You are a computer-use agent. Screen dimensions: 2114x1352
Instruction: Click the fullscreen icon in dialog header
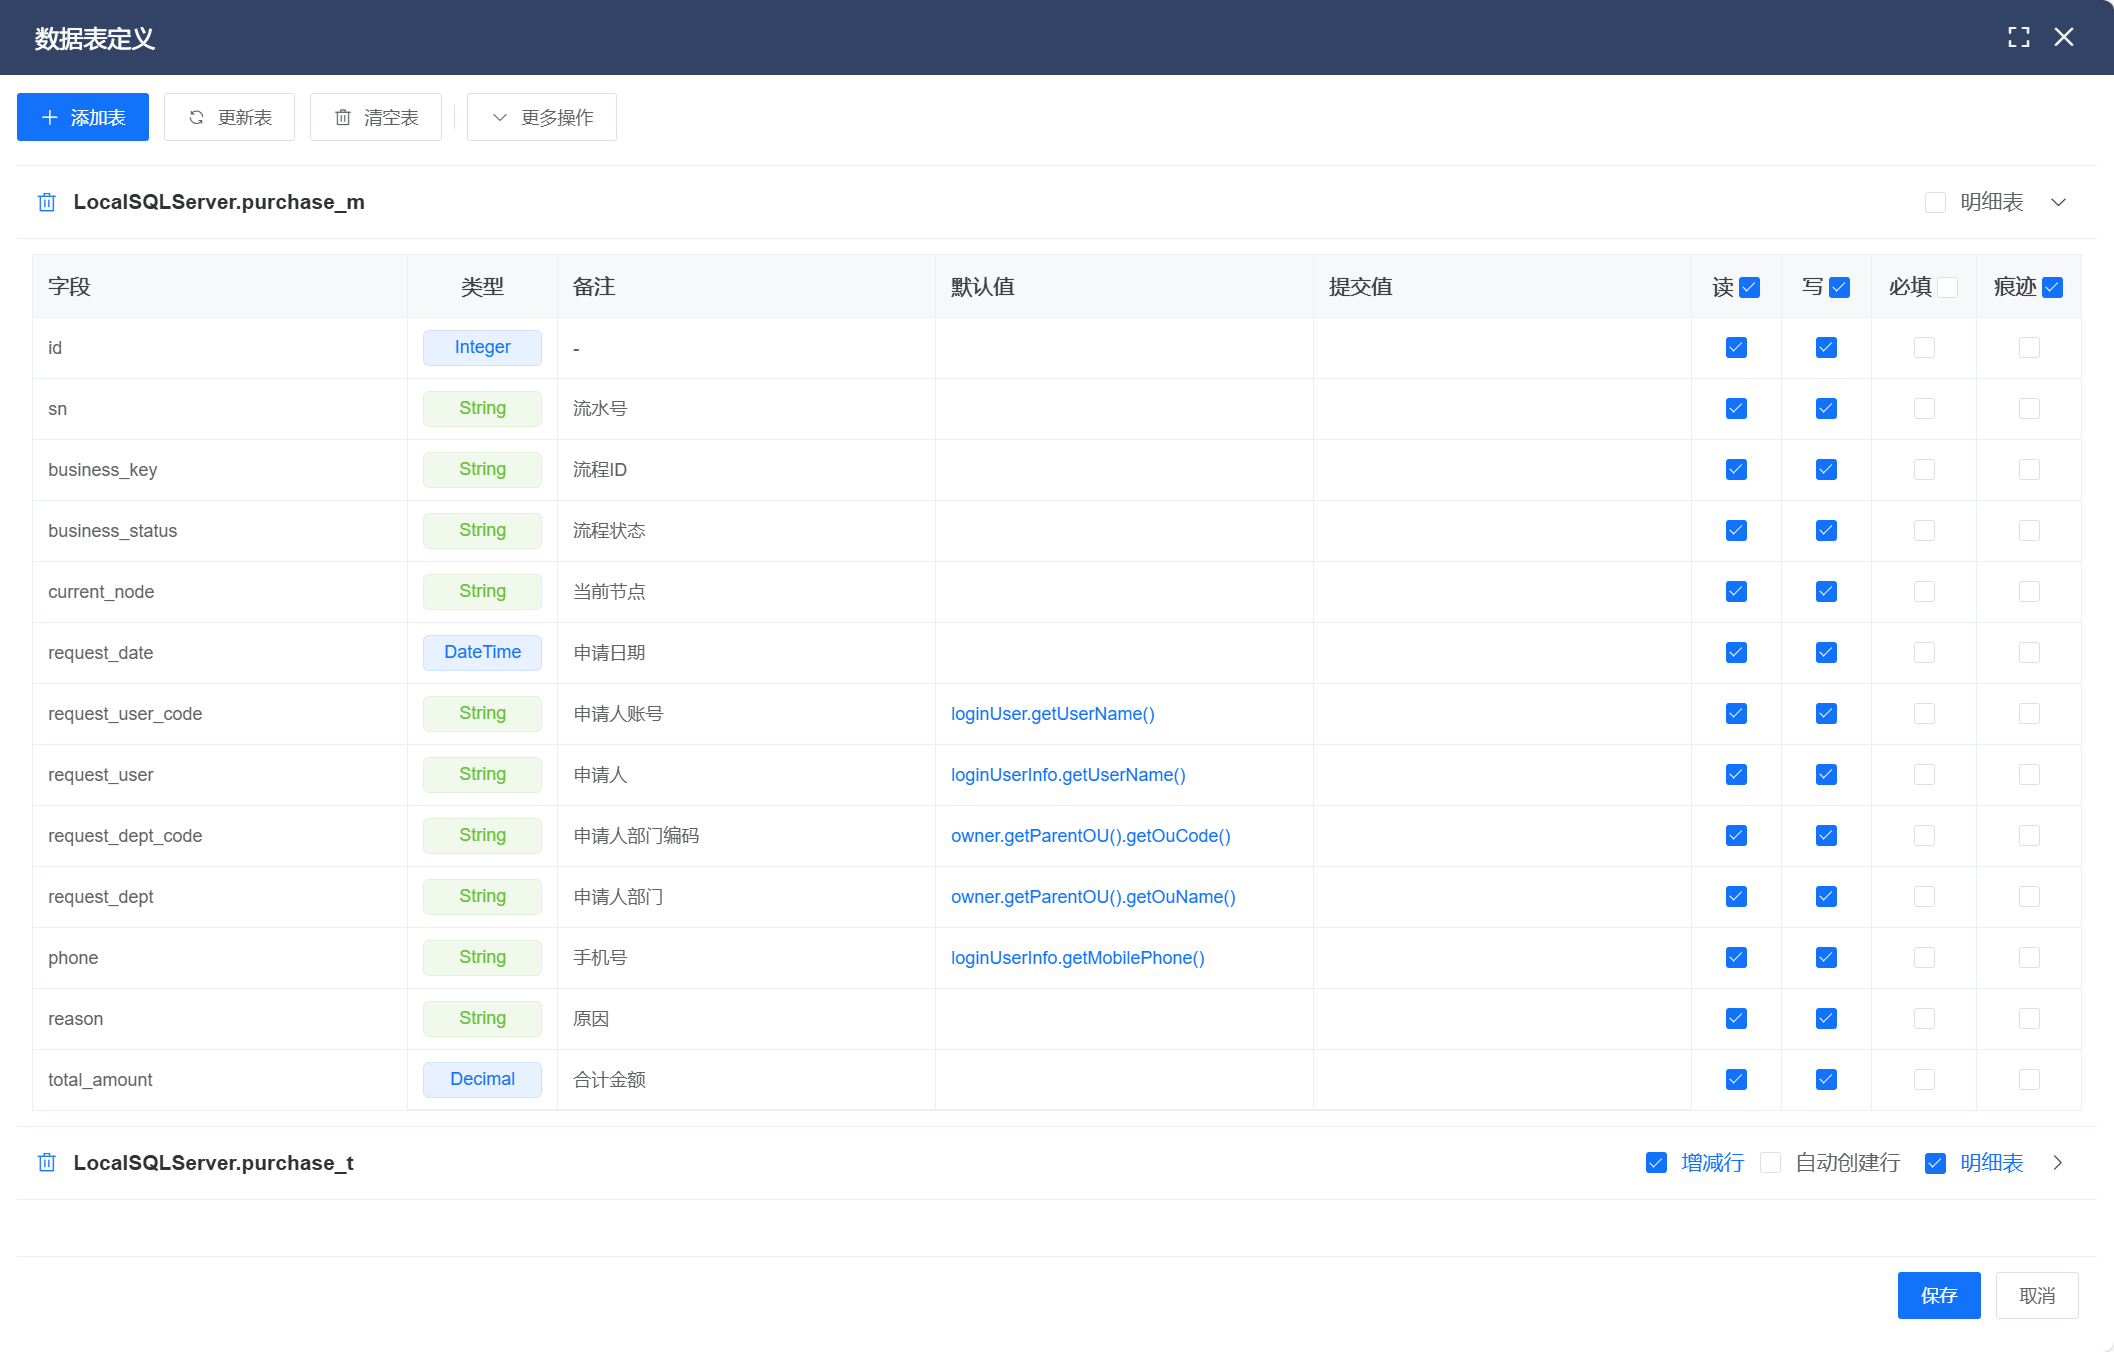[2018, 38]
